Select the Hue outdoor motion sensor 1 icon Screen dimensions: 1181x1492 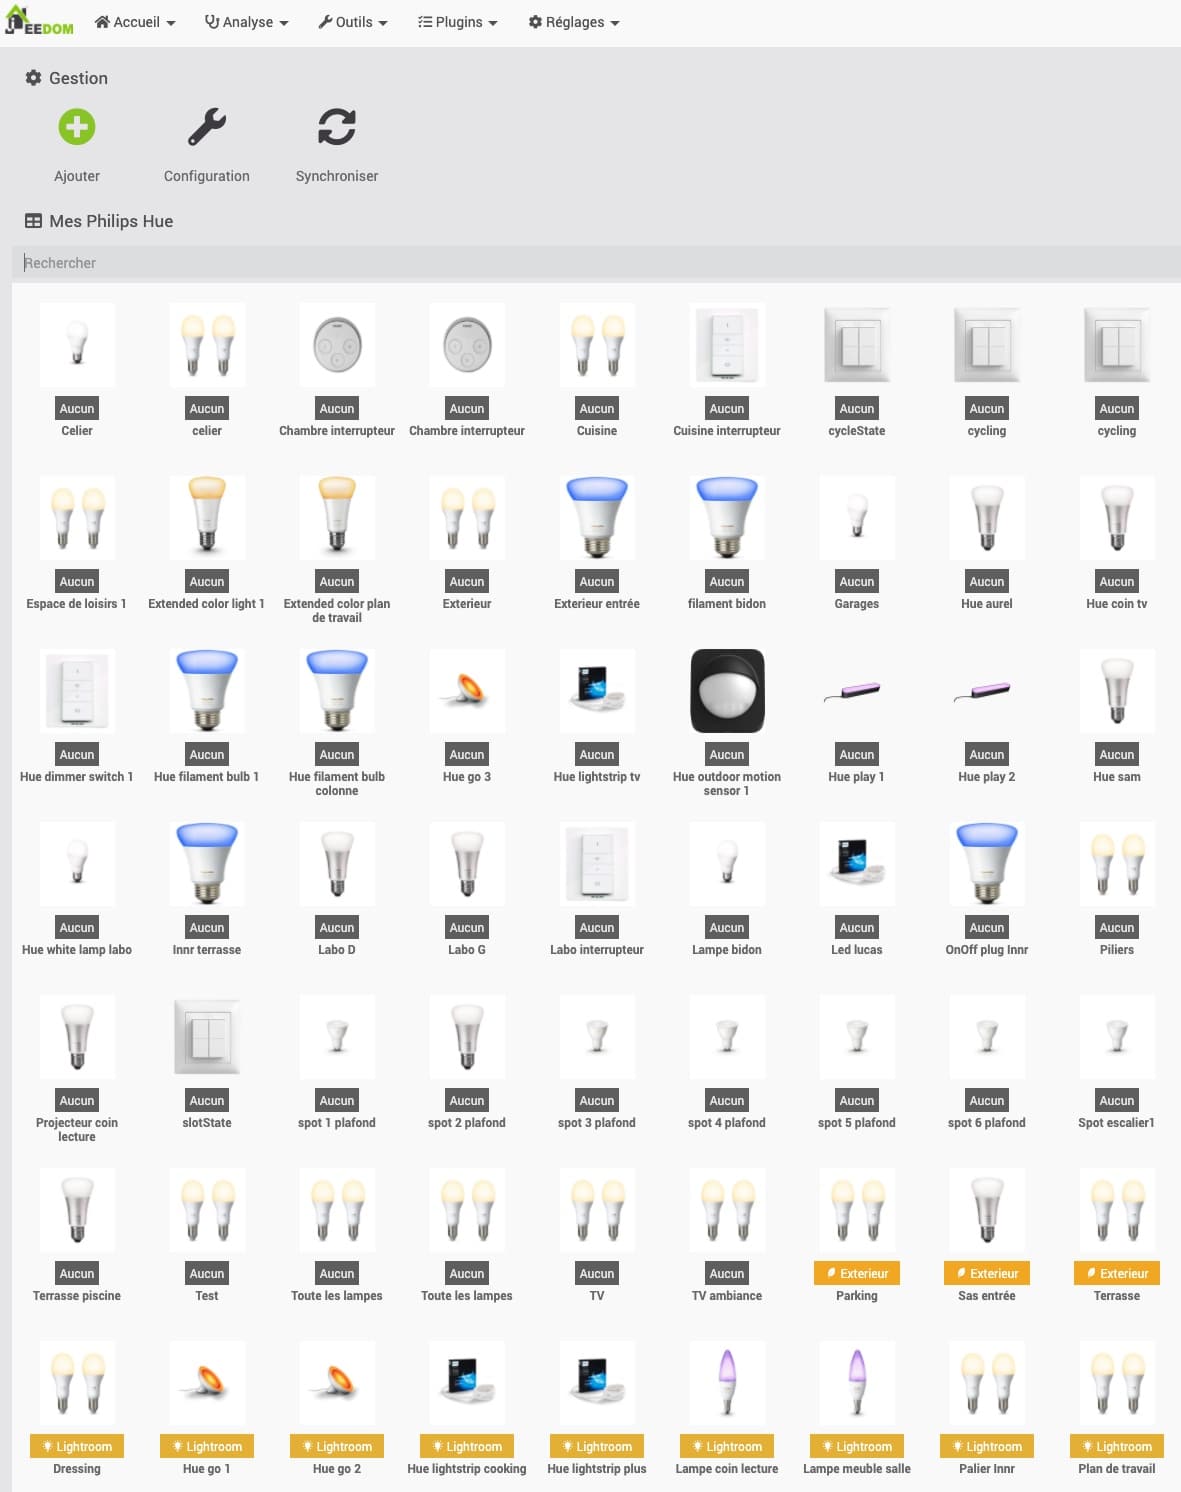click(727, 691)
